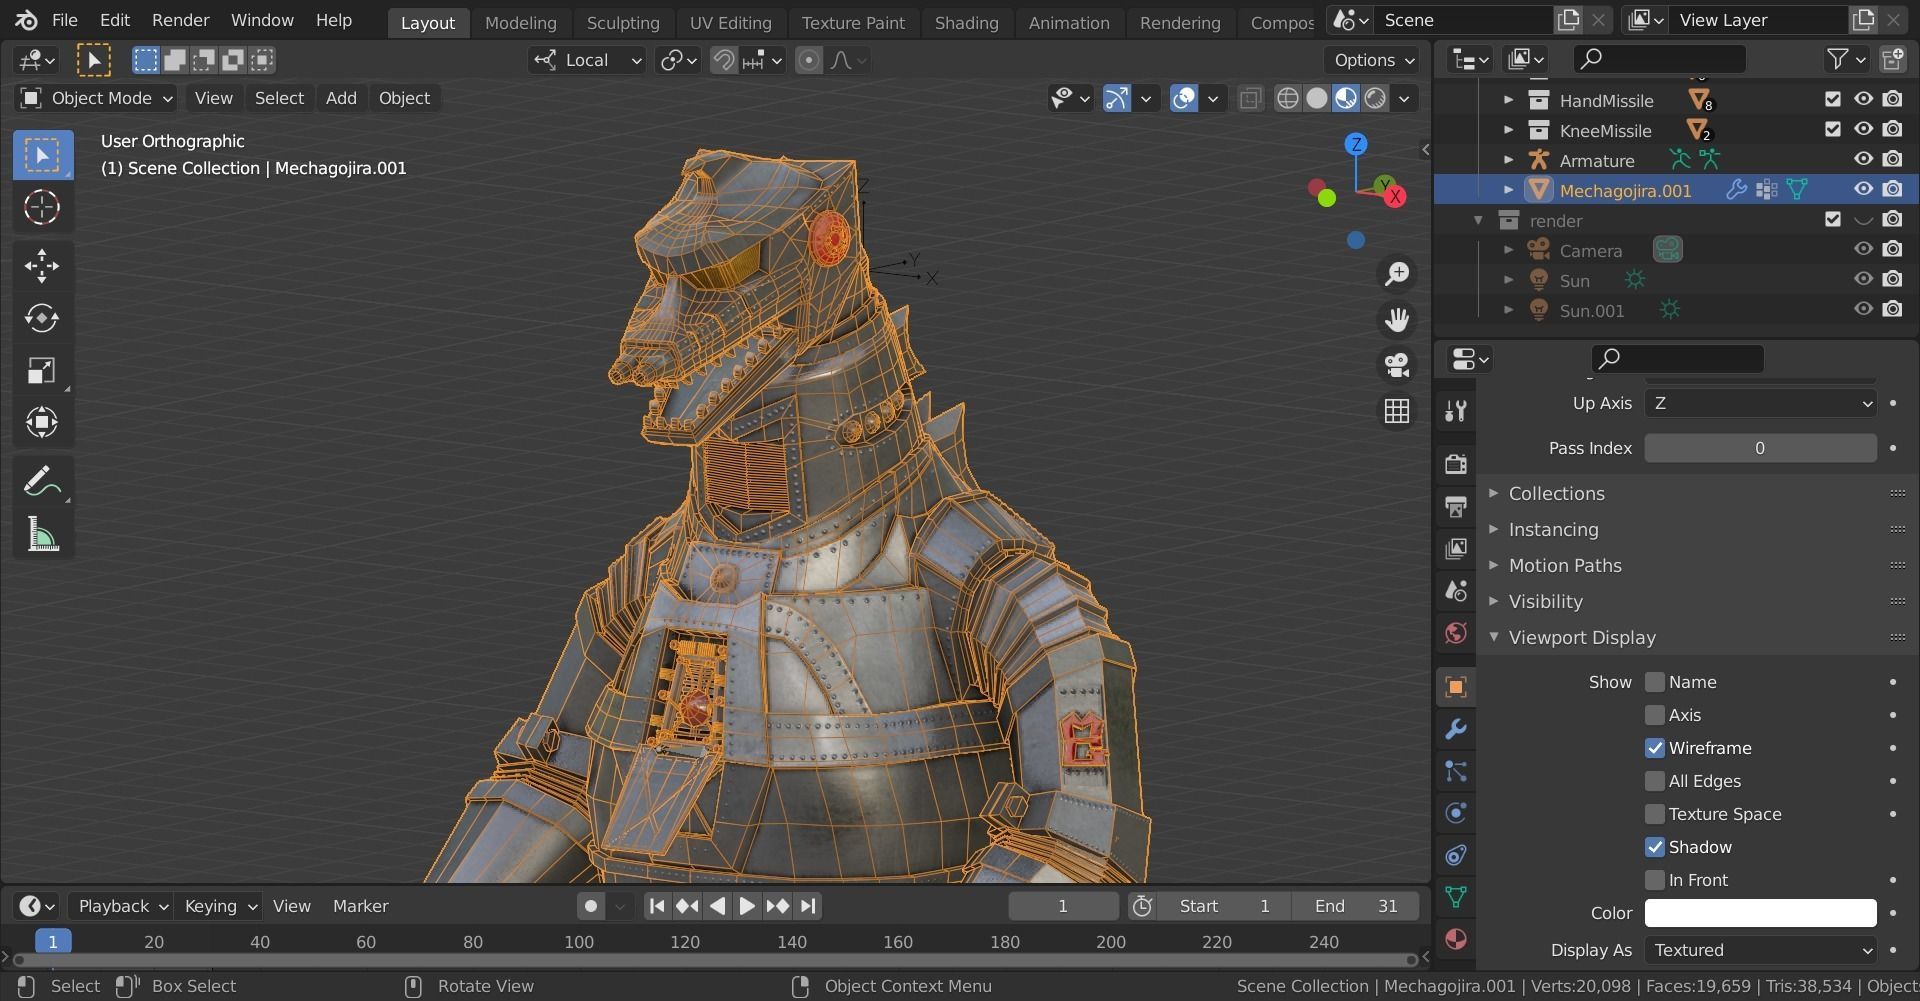The width and height of the screenshot is (1920, 1001).
Task: Open World properties tab
Action: pyautogui.click(x=1456, y=633)
